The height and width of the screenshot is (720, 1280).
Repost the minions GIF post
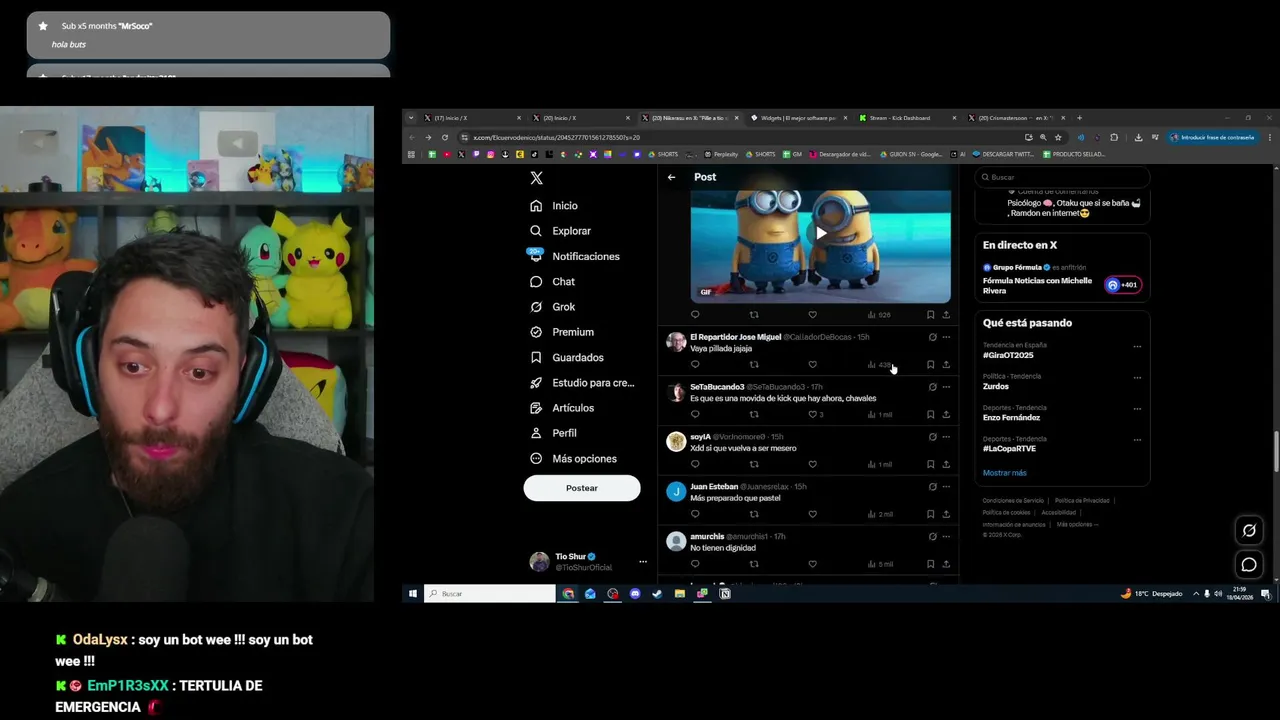[754, 315]
